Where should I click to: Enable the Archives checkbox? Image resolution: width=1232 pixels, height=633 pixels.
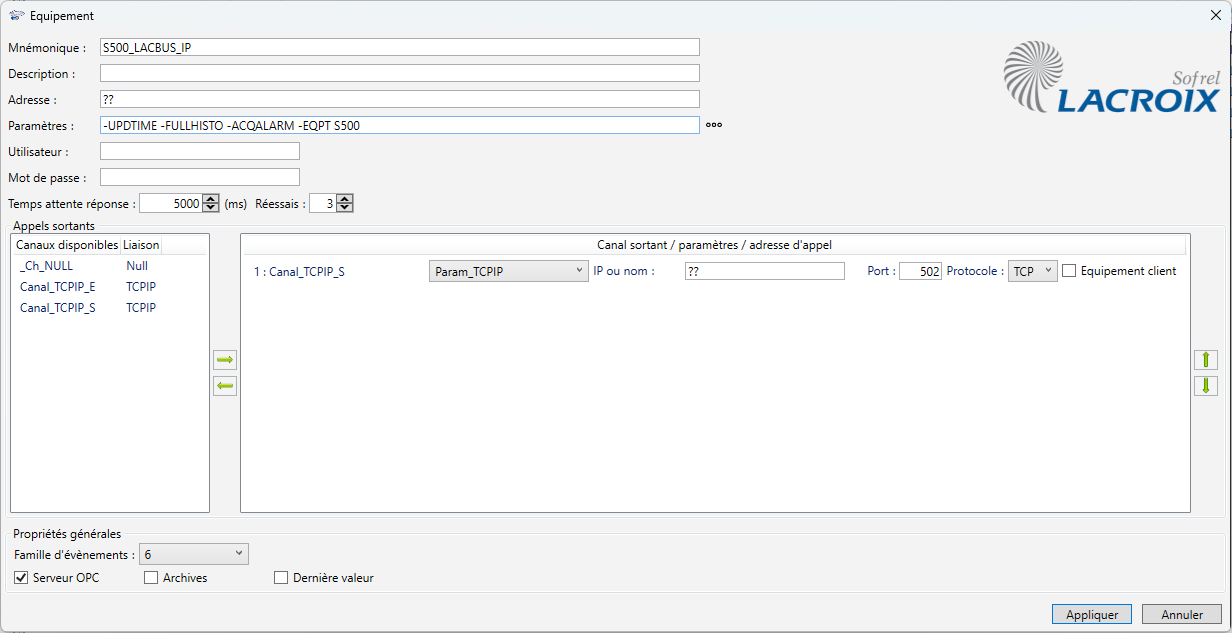[x=151, y=578]
